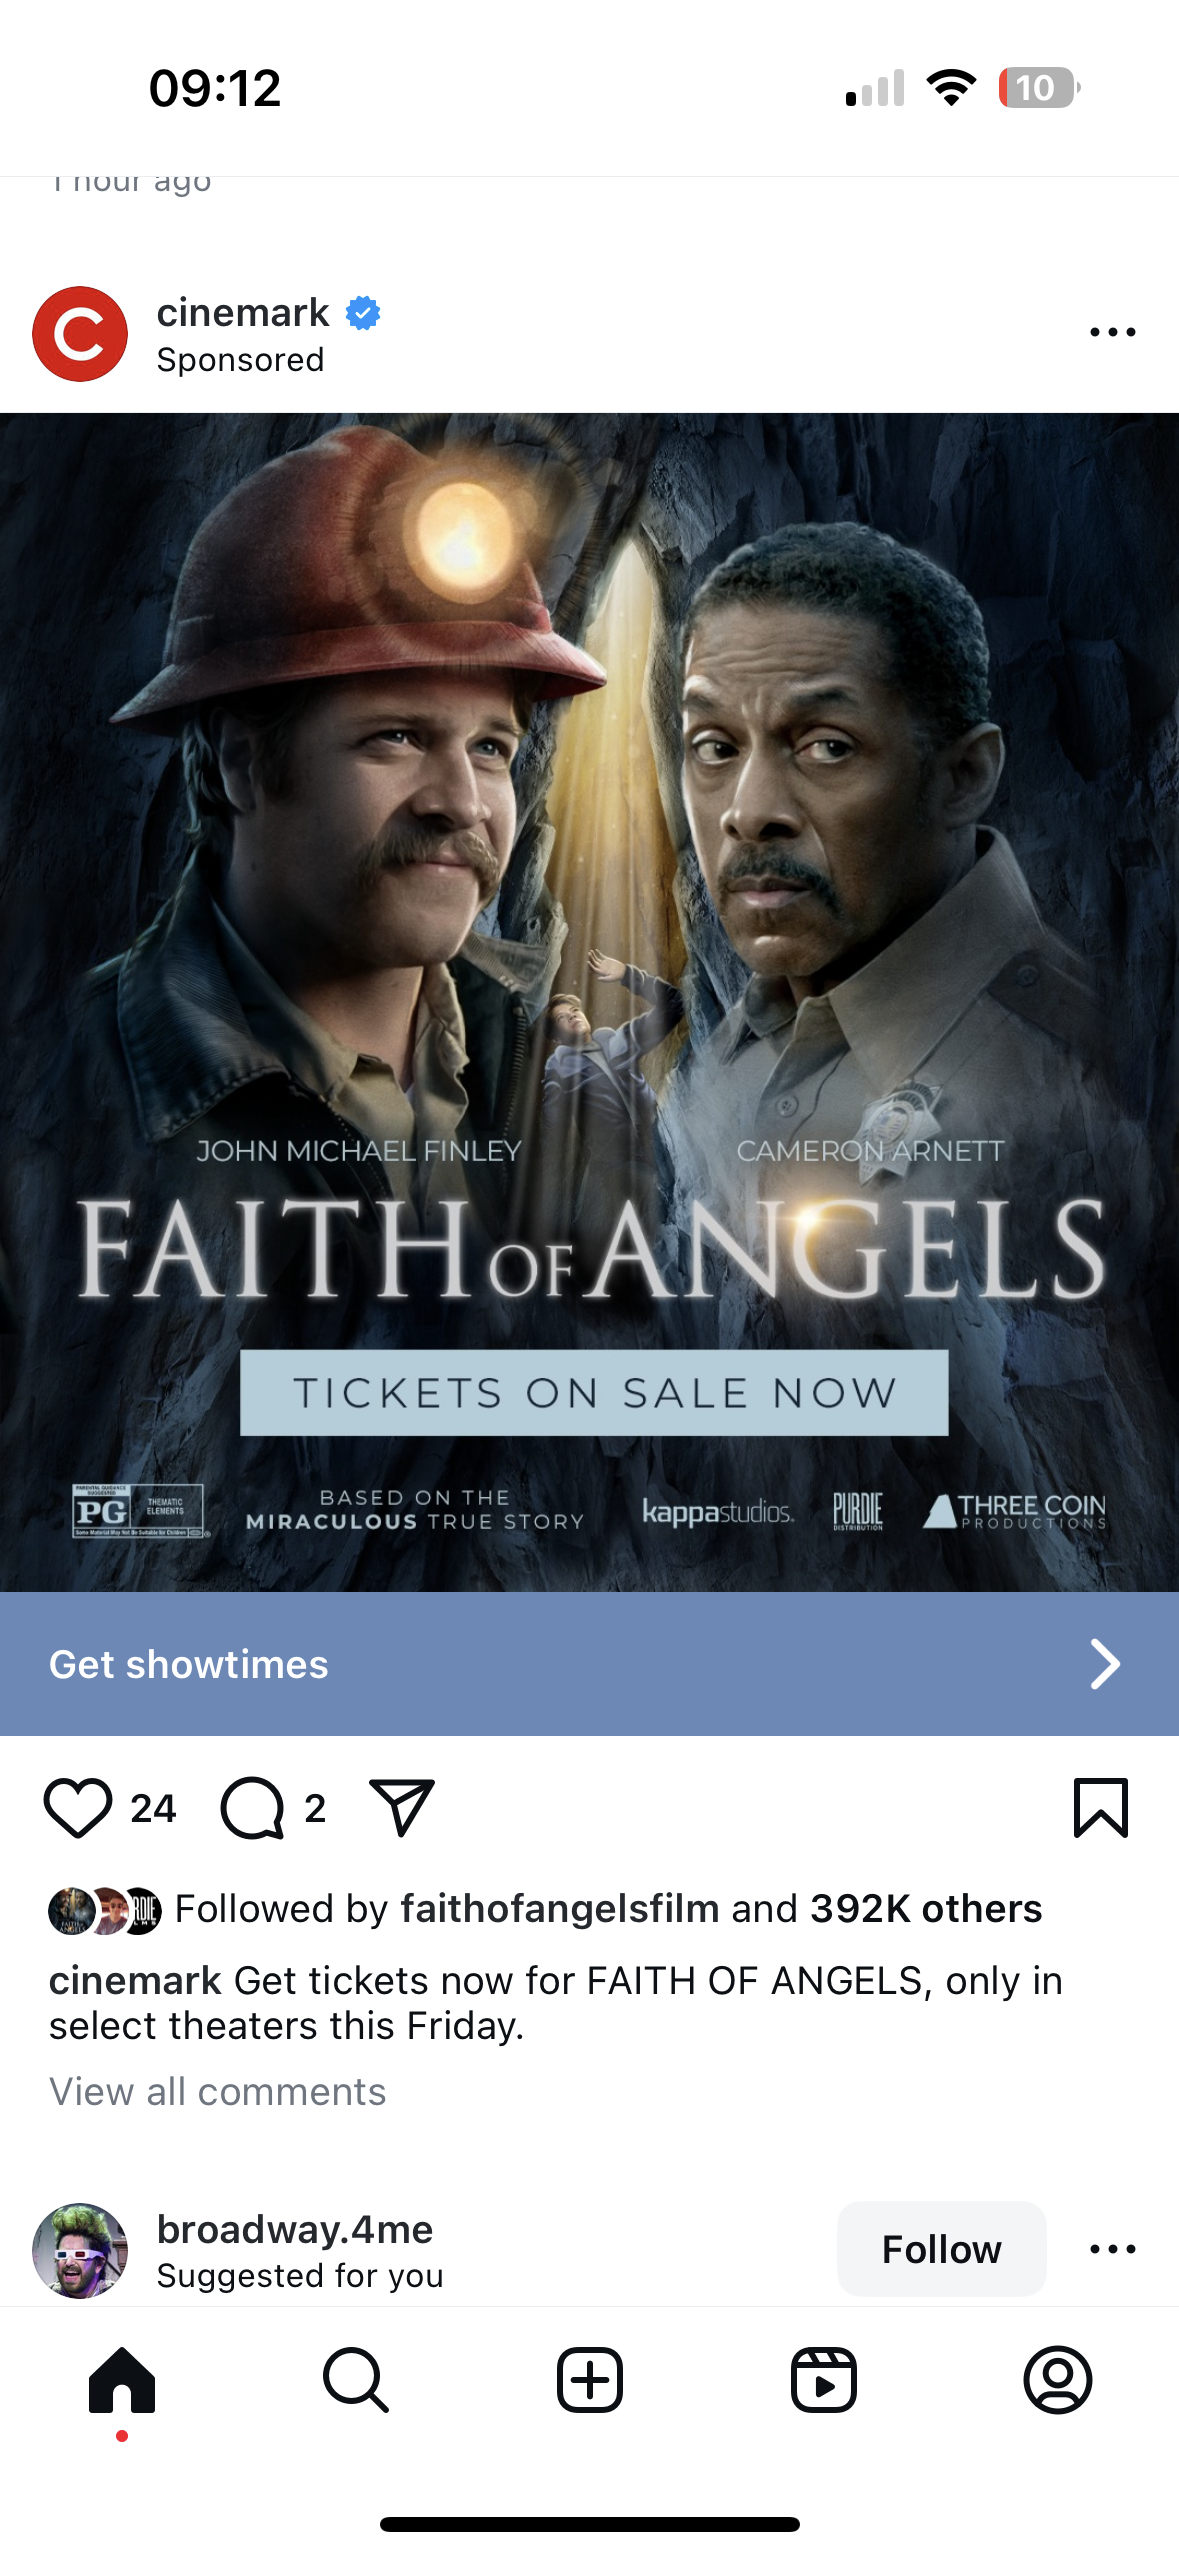Go to Home feed tab

[x=122, y=2381]
